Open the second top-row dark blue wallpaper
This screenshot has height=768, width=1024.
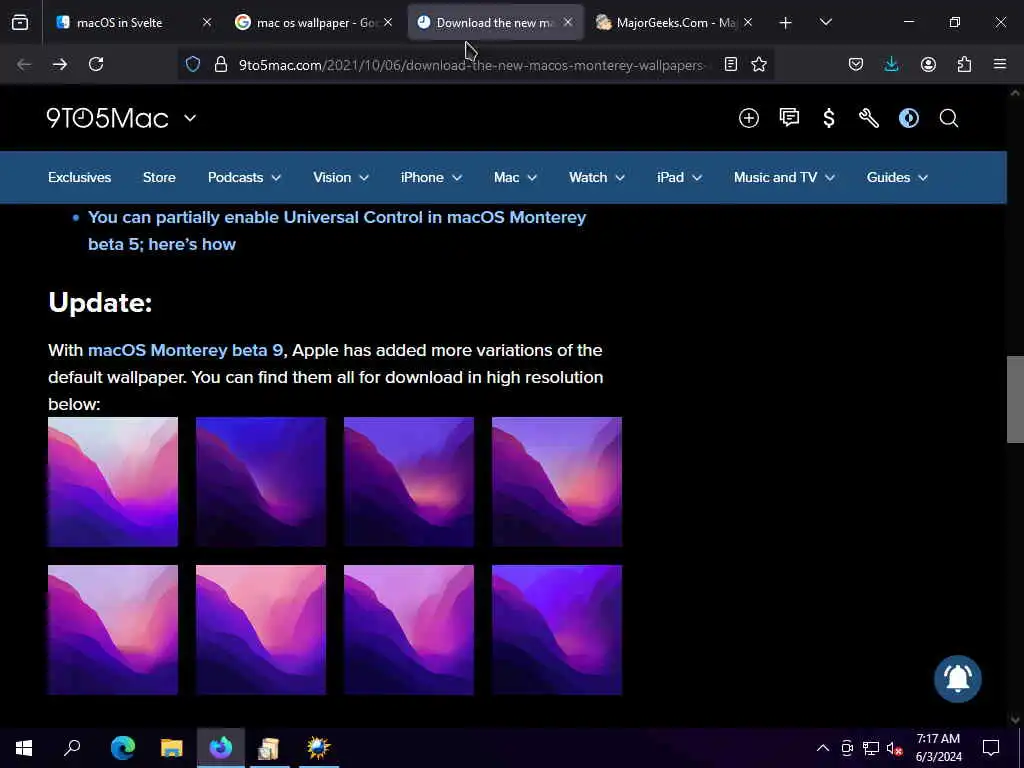(261, 482)
